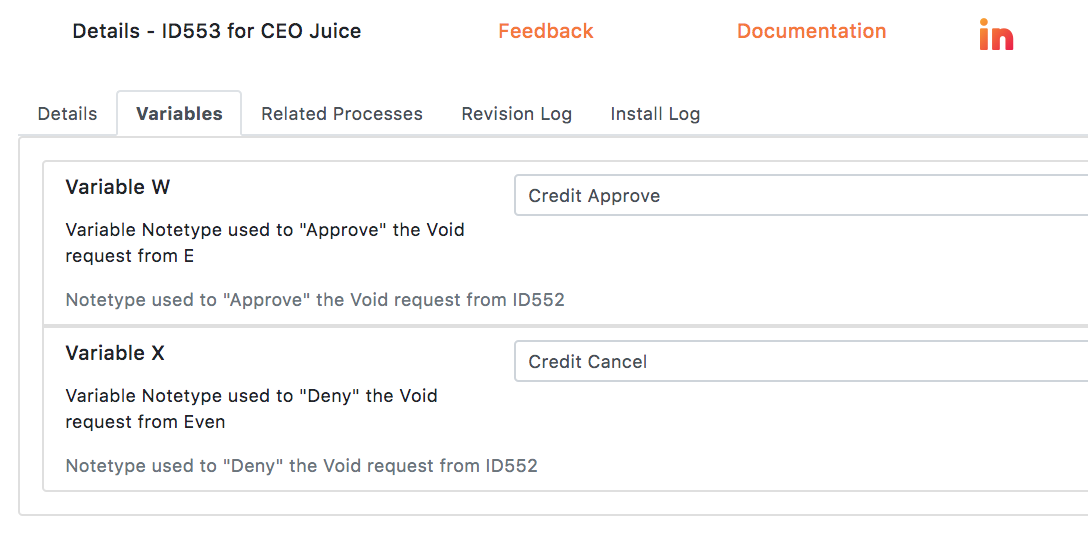1088x546 pixels.
Task: Click the orange 'in' logo icon
Action: coord(996,34)
